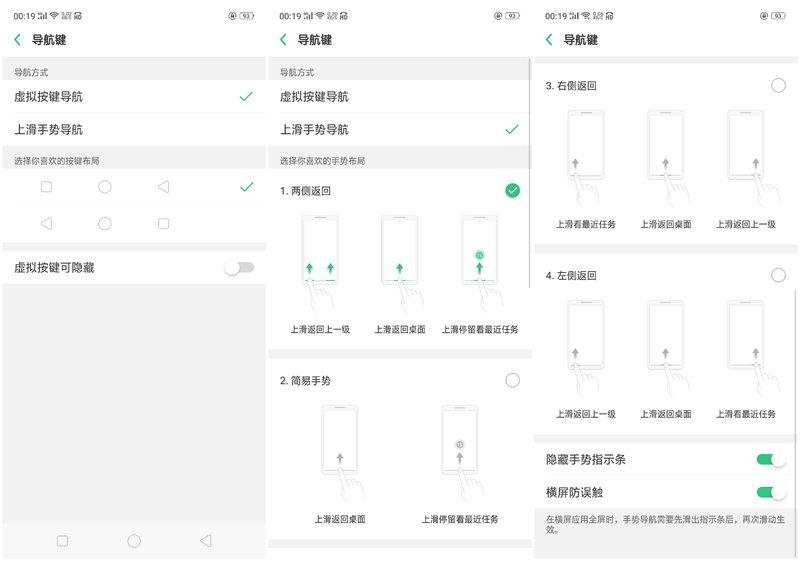
Task: Select 虚拟按键导航 in the left screen
Action: click(134, 96)
